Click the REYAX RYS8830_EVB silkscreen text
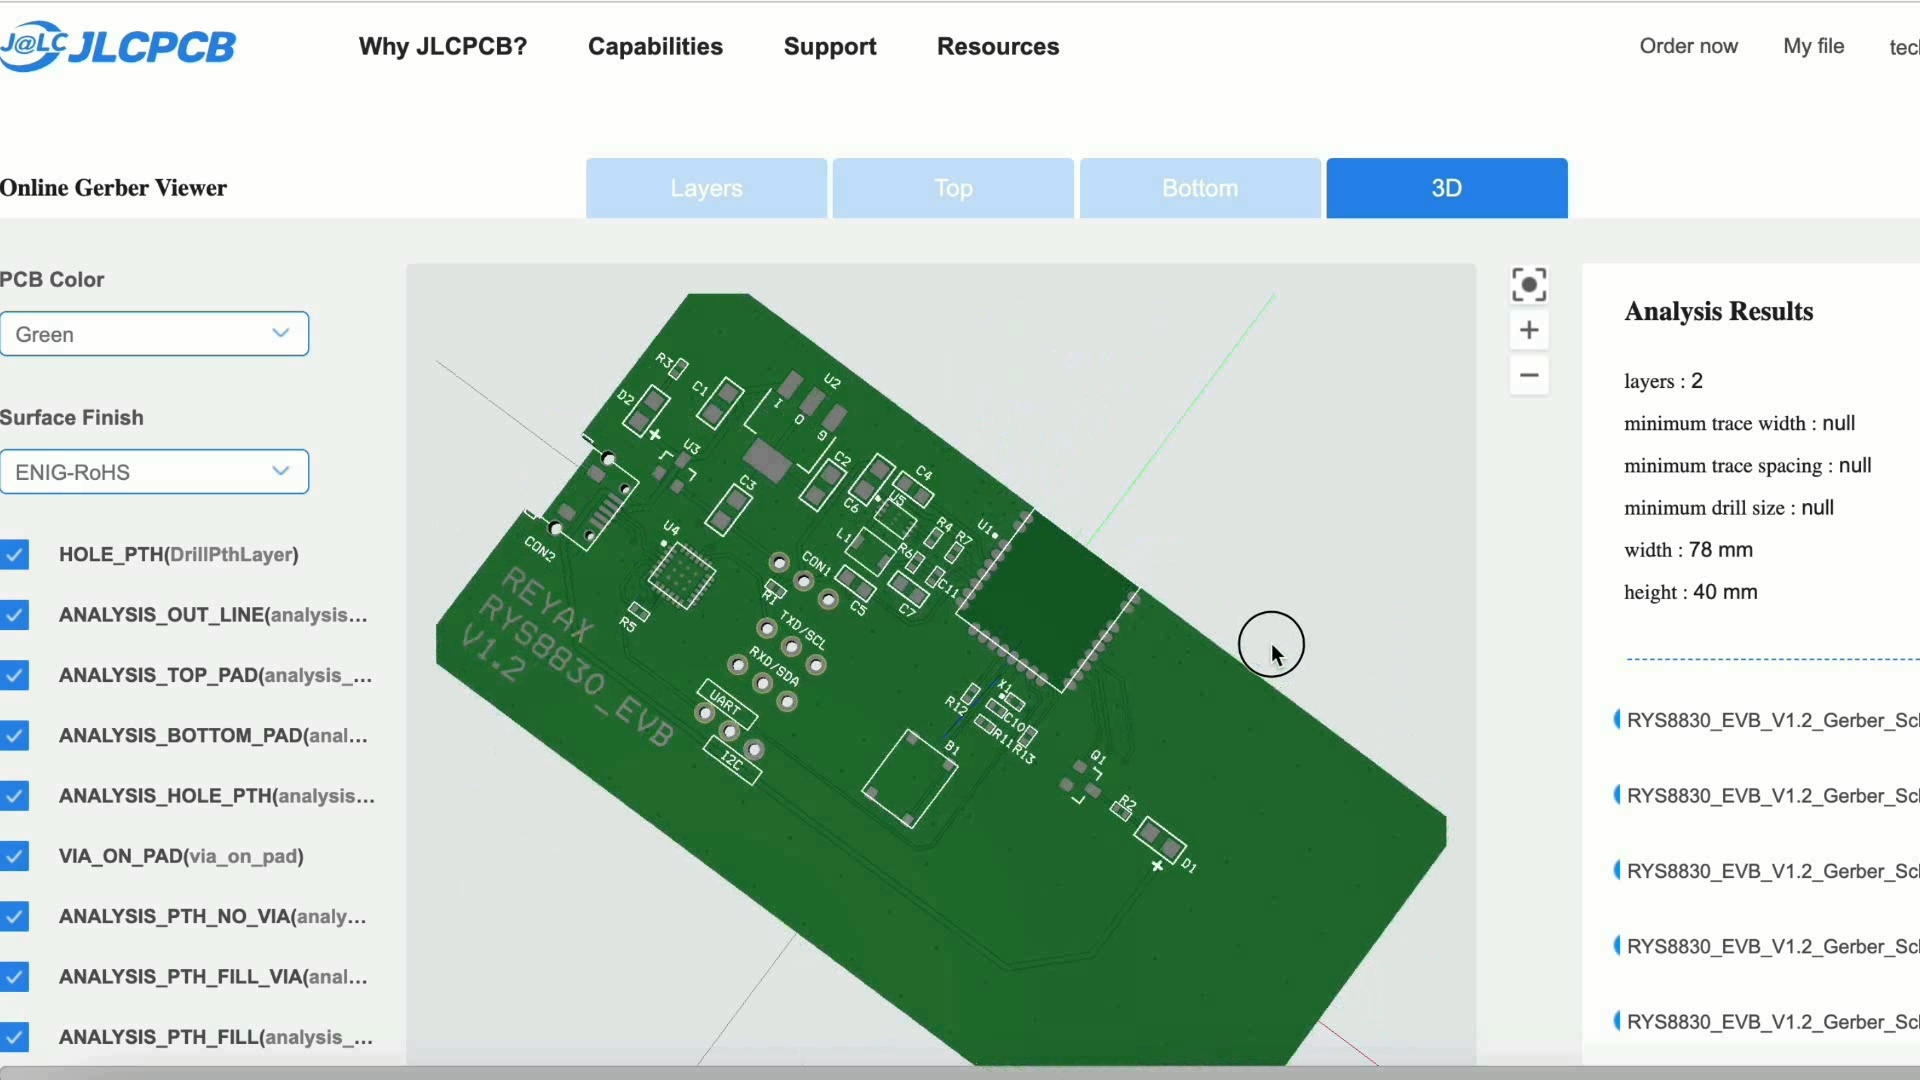This screenshot has width=1920, height=1080. pyautogui.click(x=568, y=655)
